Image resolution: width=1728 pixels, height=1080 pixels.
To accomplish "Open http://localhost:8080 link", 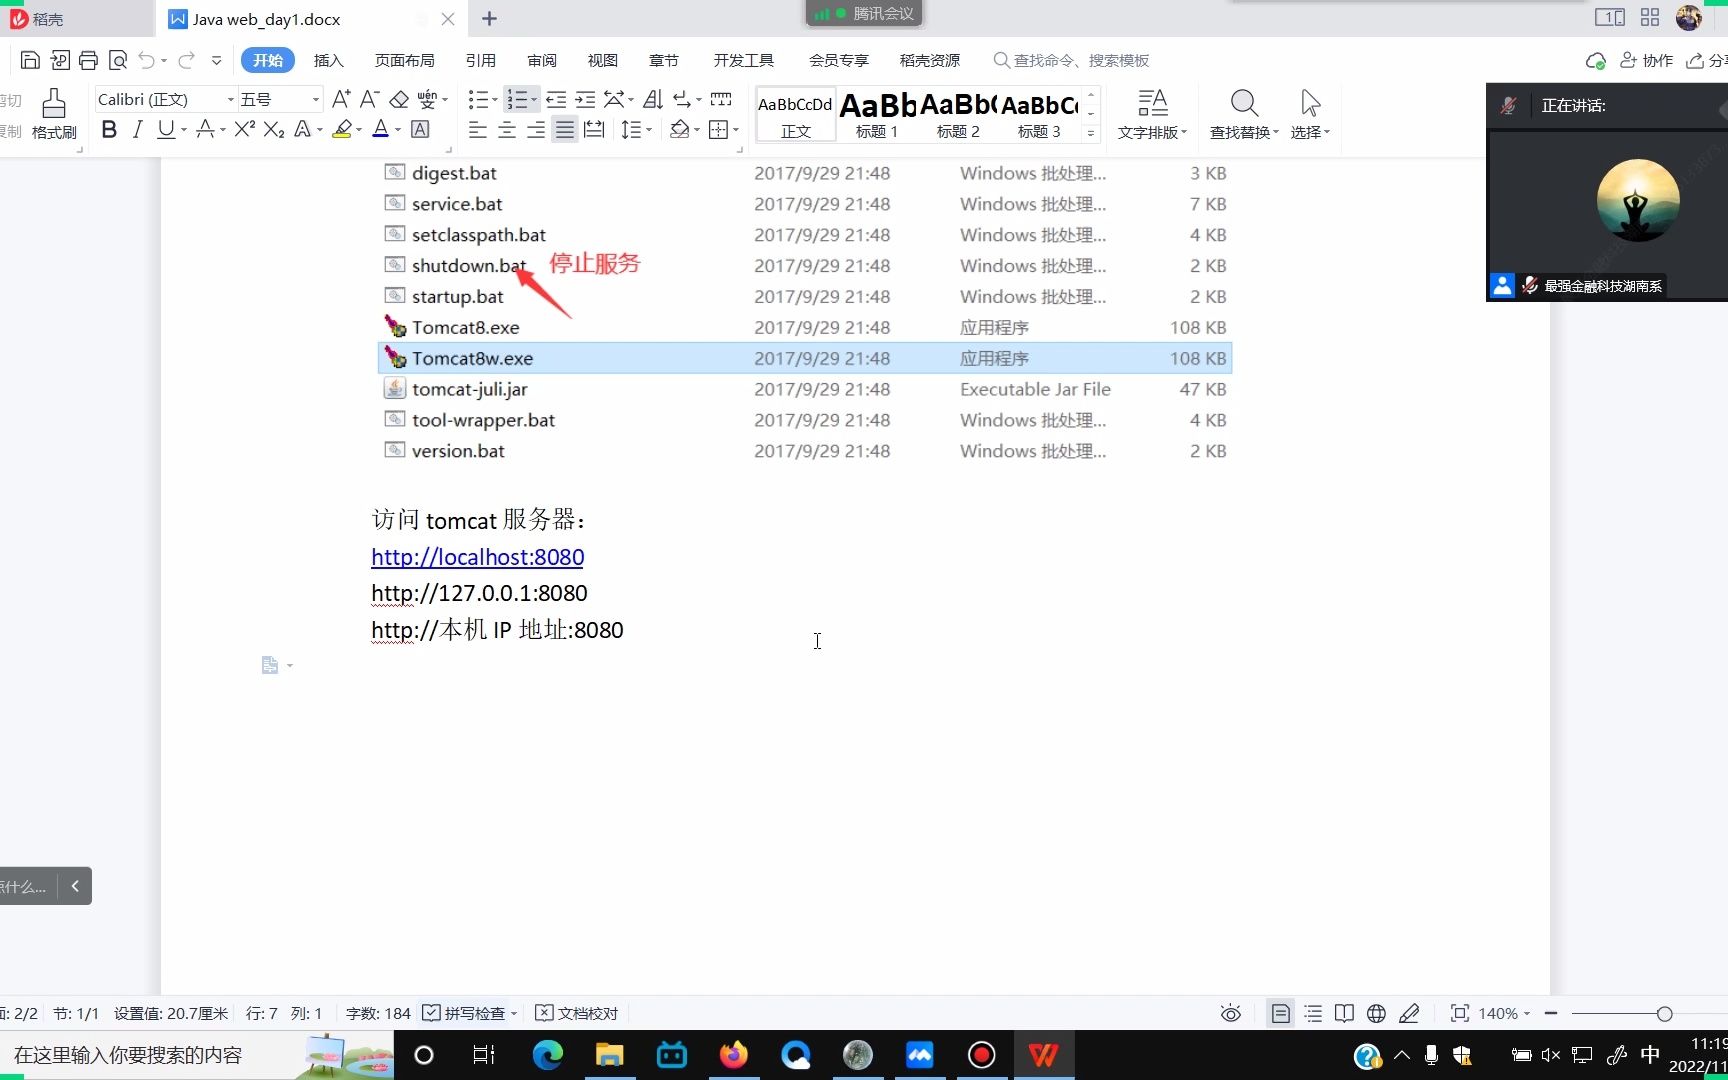I will [477, 557].
